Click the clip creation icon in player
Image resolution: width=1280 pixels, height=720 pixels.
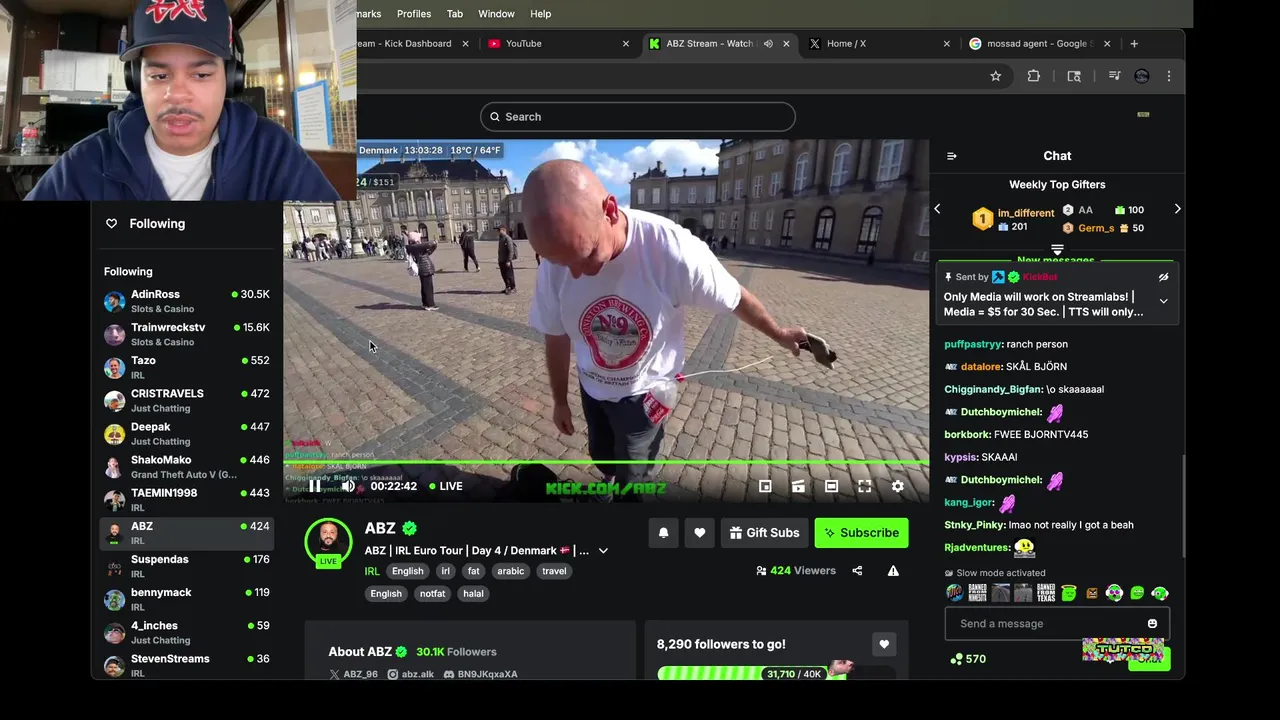point(798,486)
